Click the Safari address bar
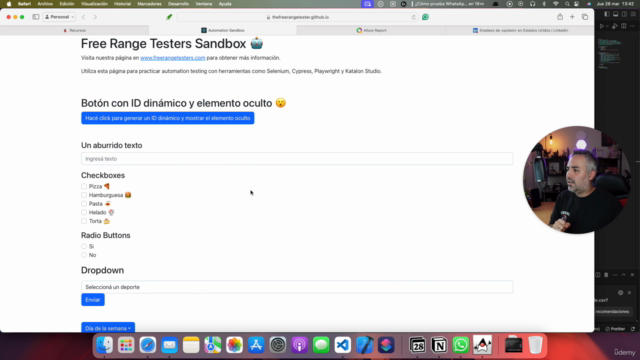The image size is (640, 360). [298, 17]
